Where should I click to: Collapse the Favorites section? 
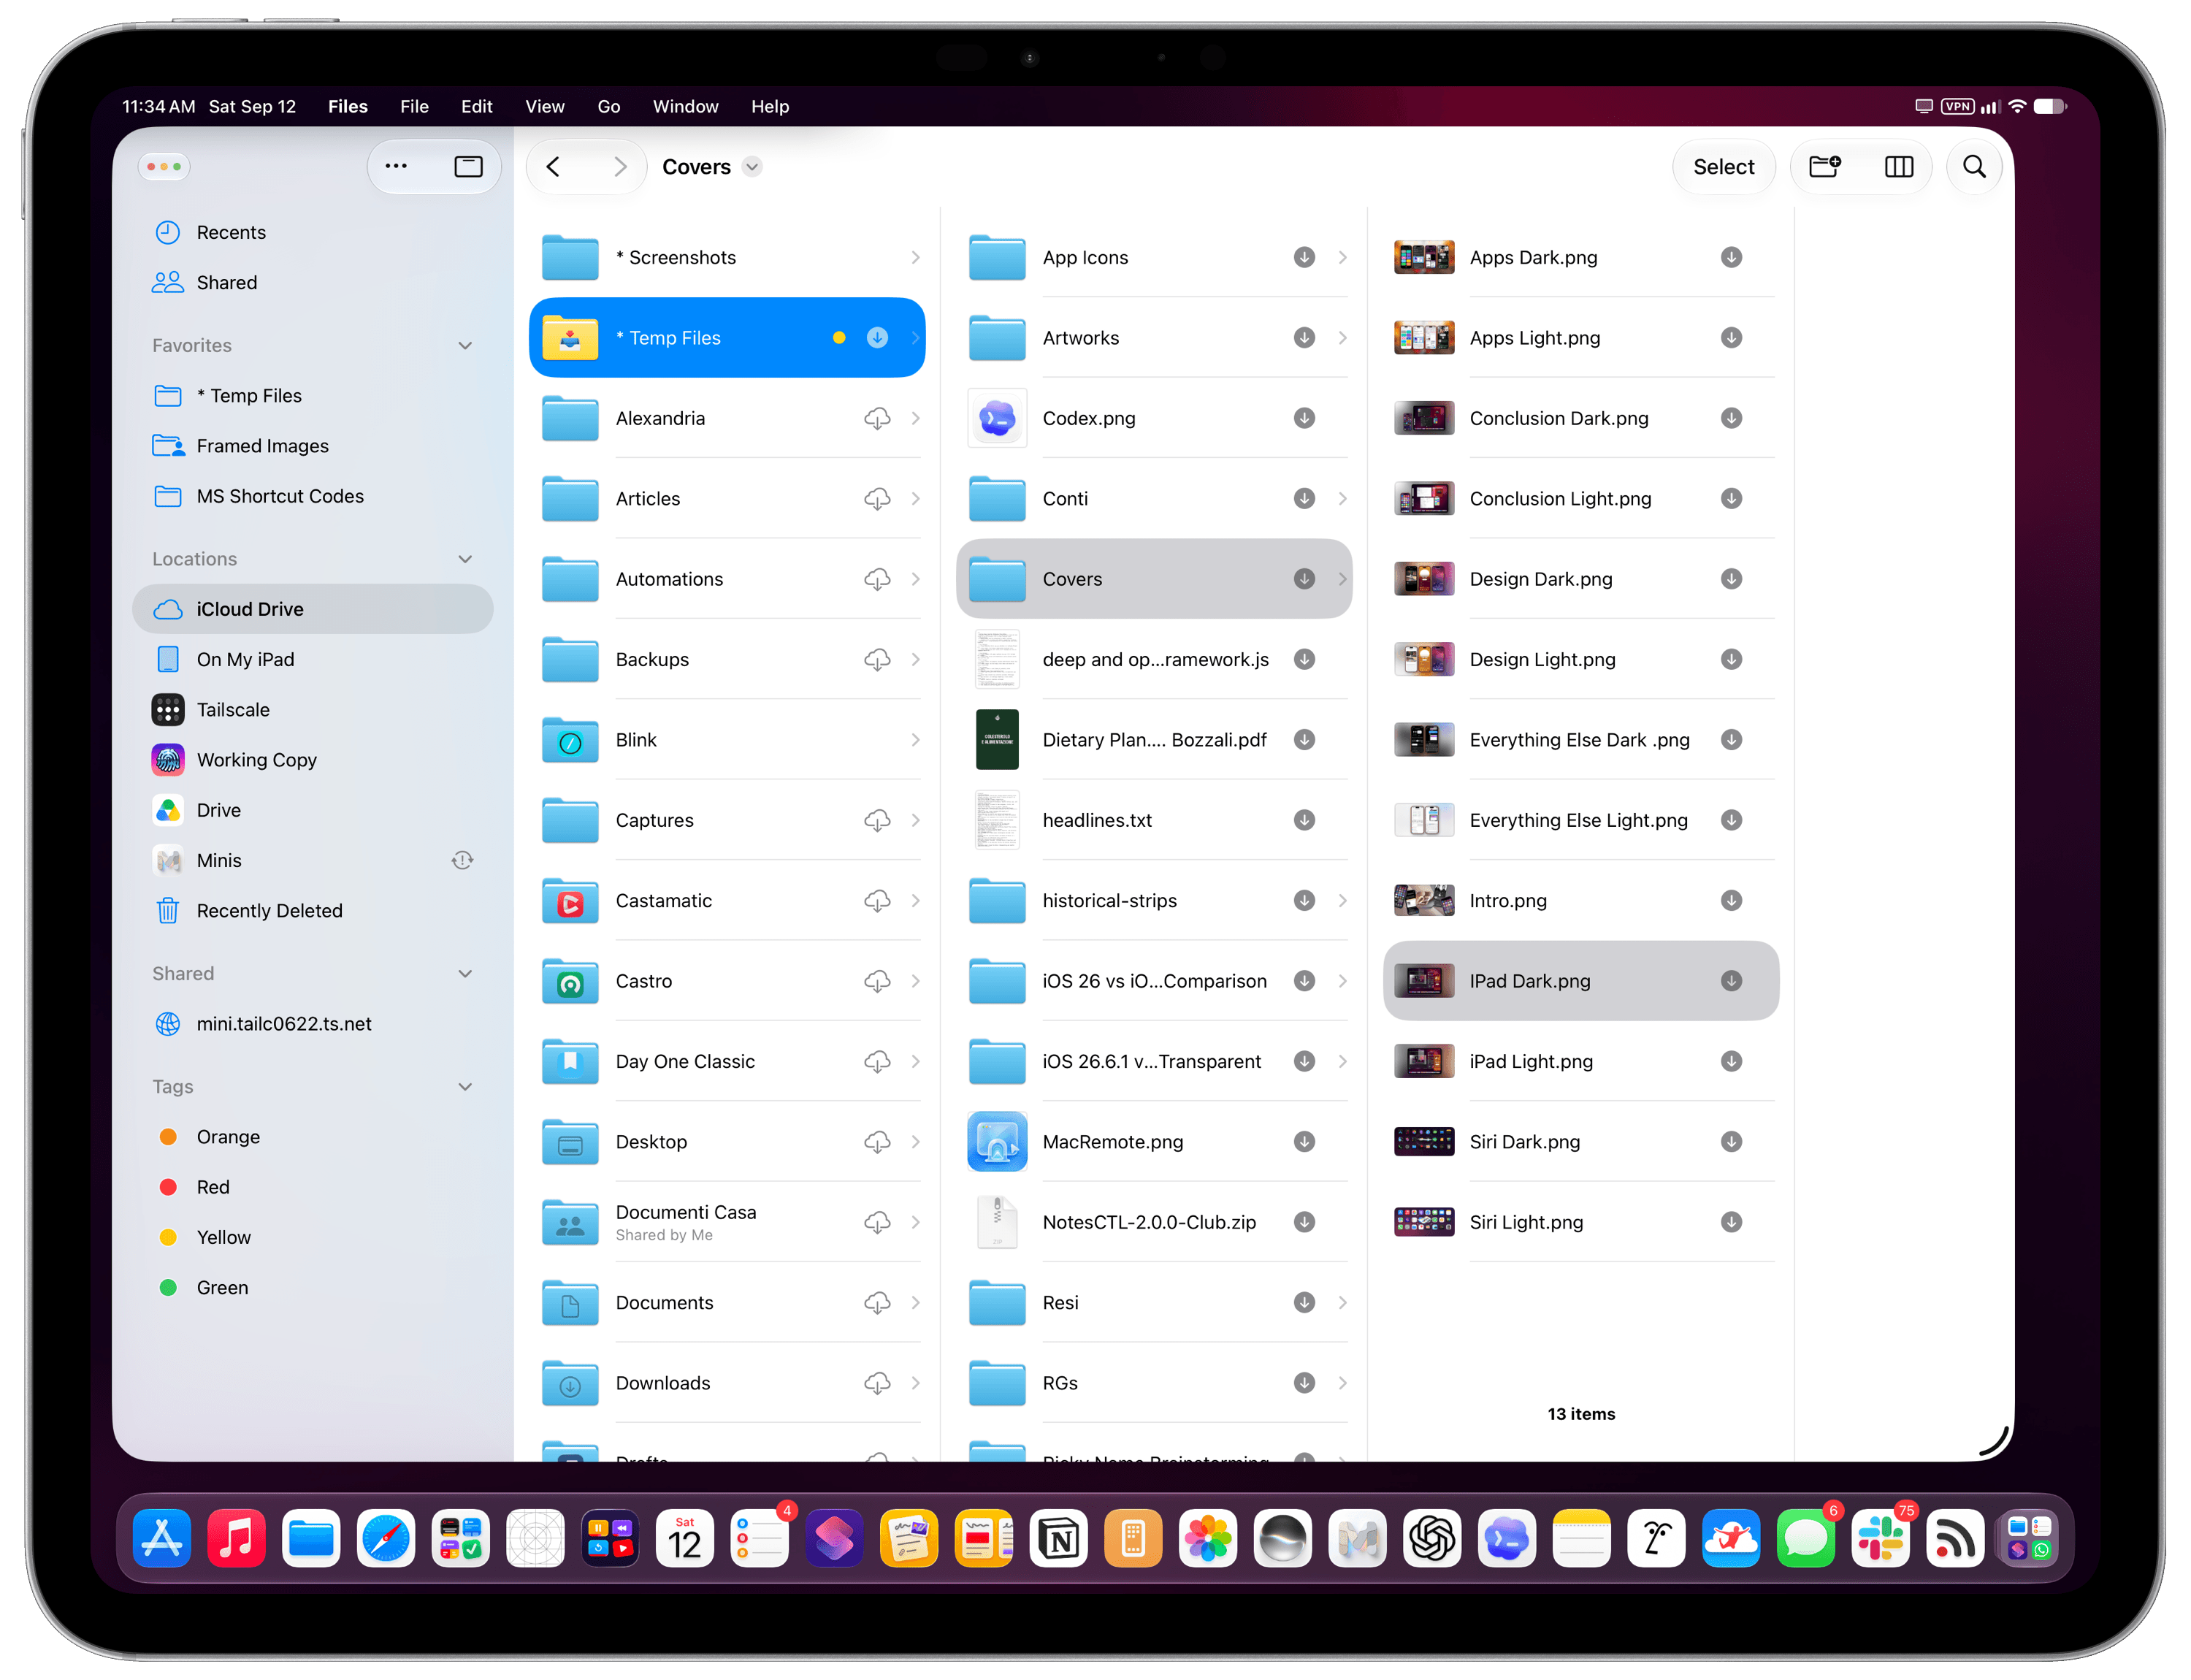click(x=465, y=345)
